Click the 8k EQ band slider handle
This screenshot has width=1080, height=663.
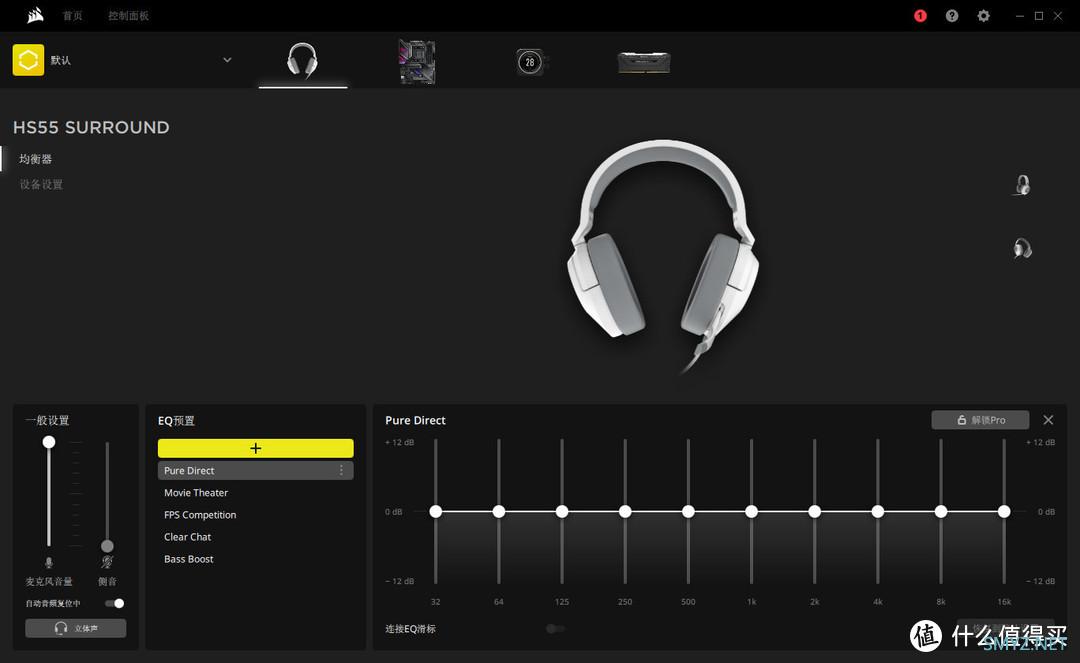click(x=941, y=512)
